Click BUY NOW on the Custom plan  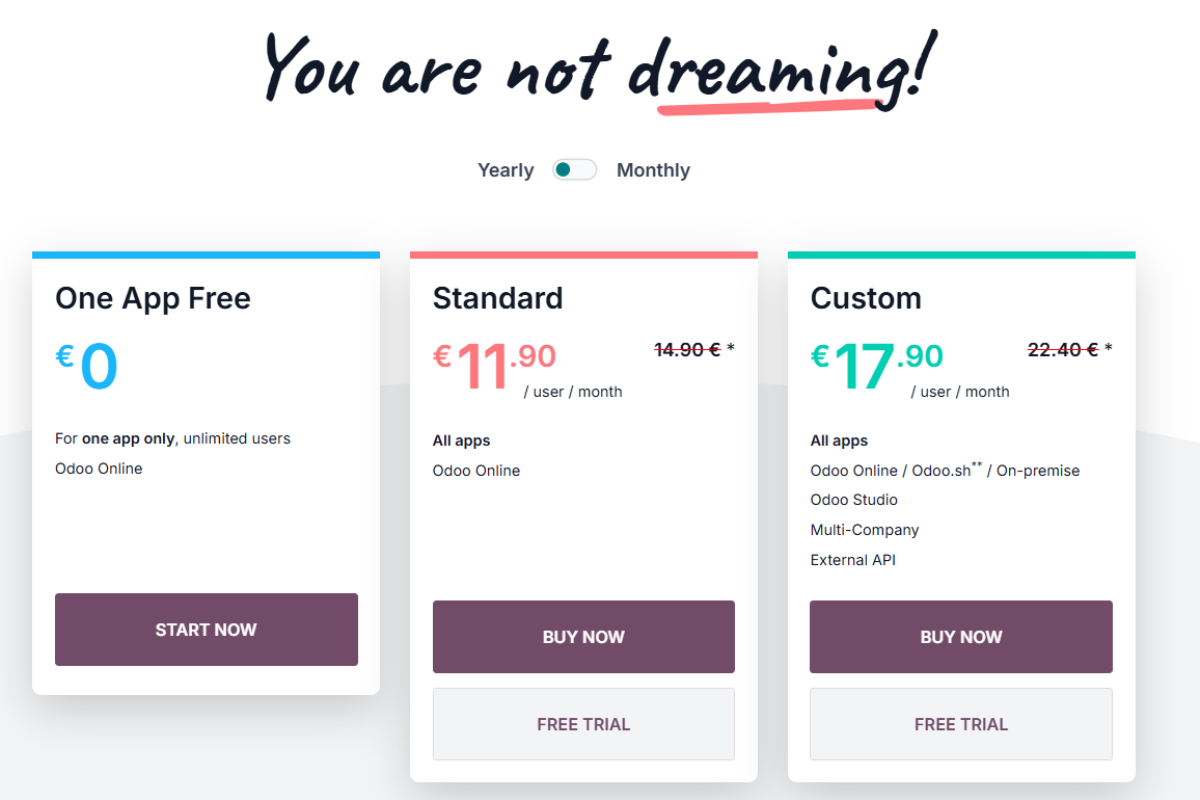coord(960,636)
